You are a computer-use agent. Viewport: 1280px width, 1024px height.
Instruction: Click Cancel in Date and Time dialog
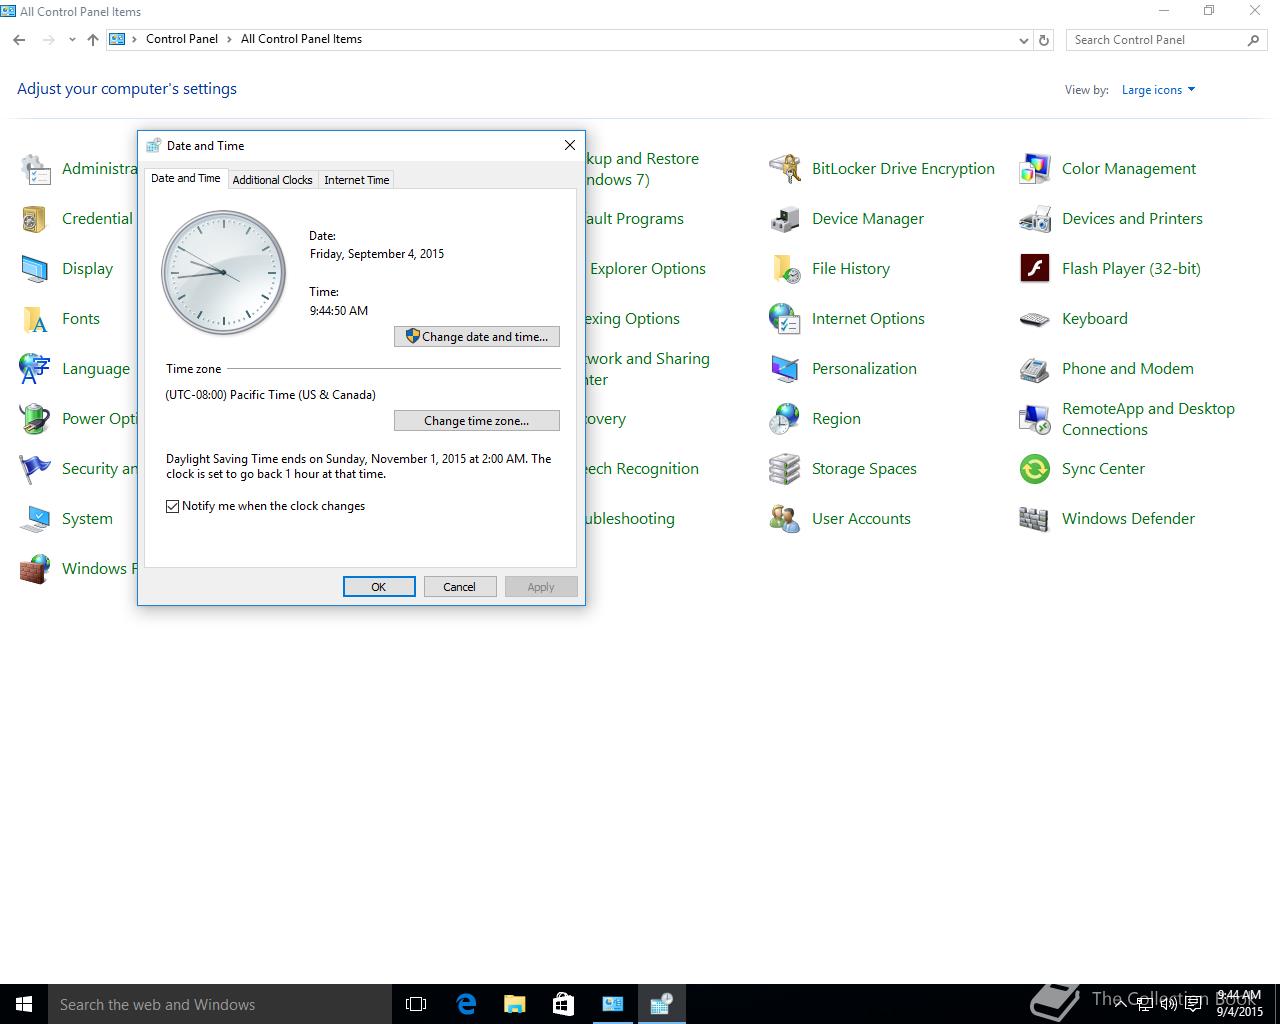[460, 587]
